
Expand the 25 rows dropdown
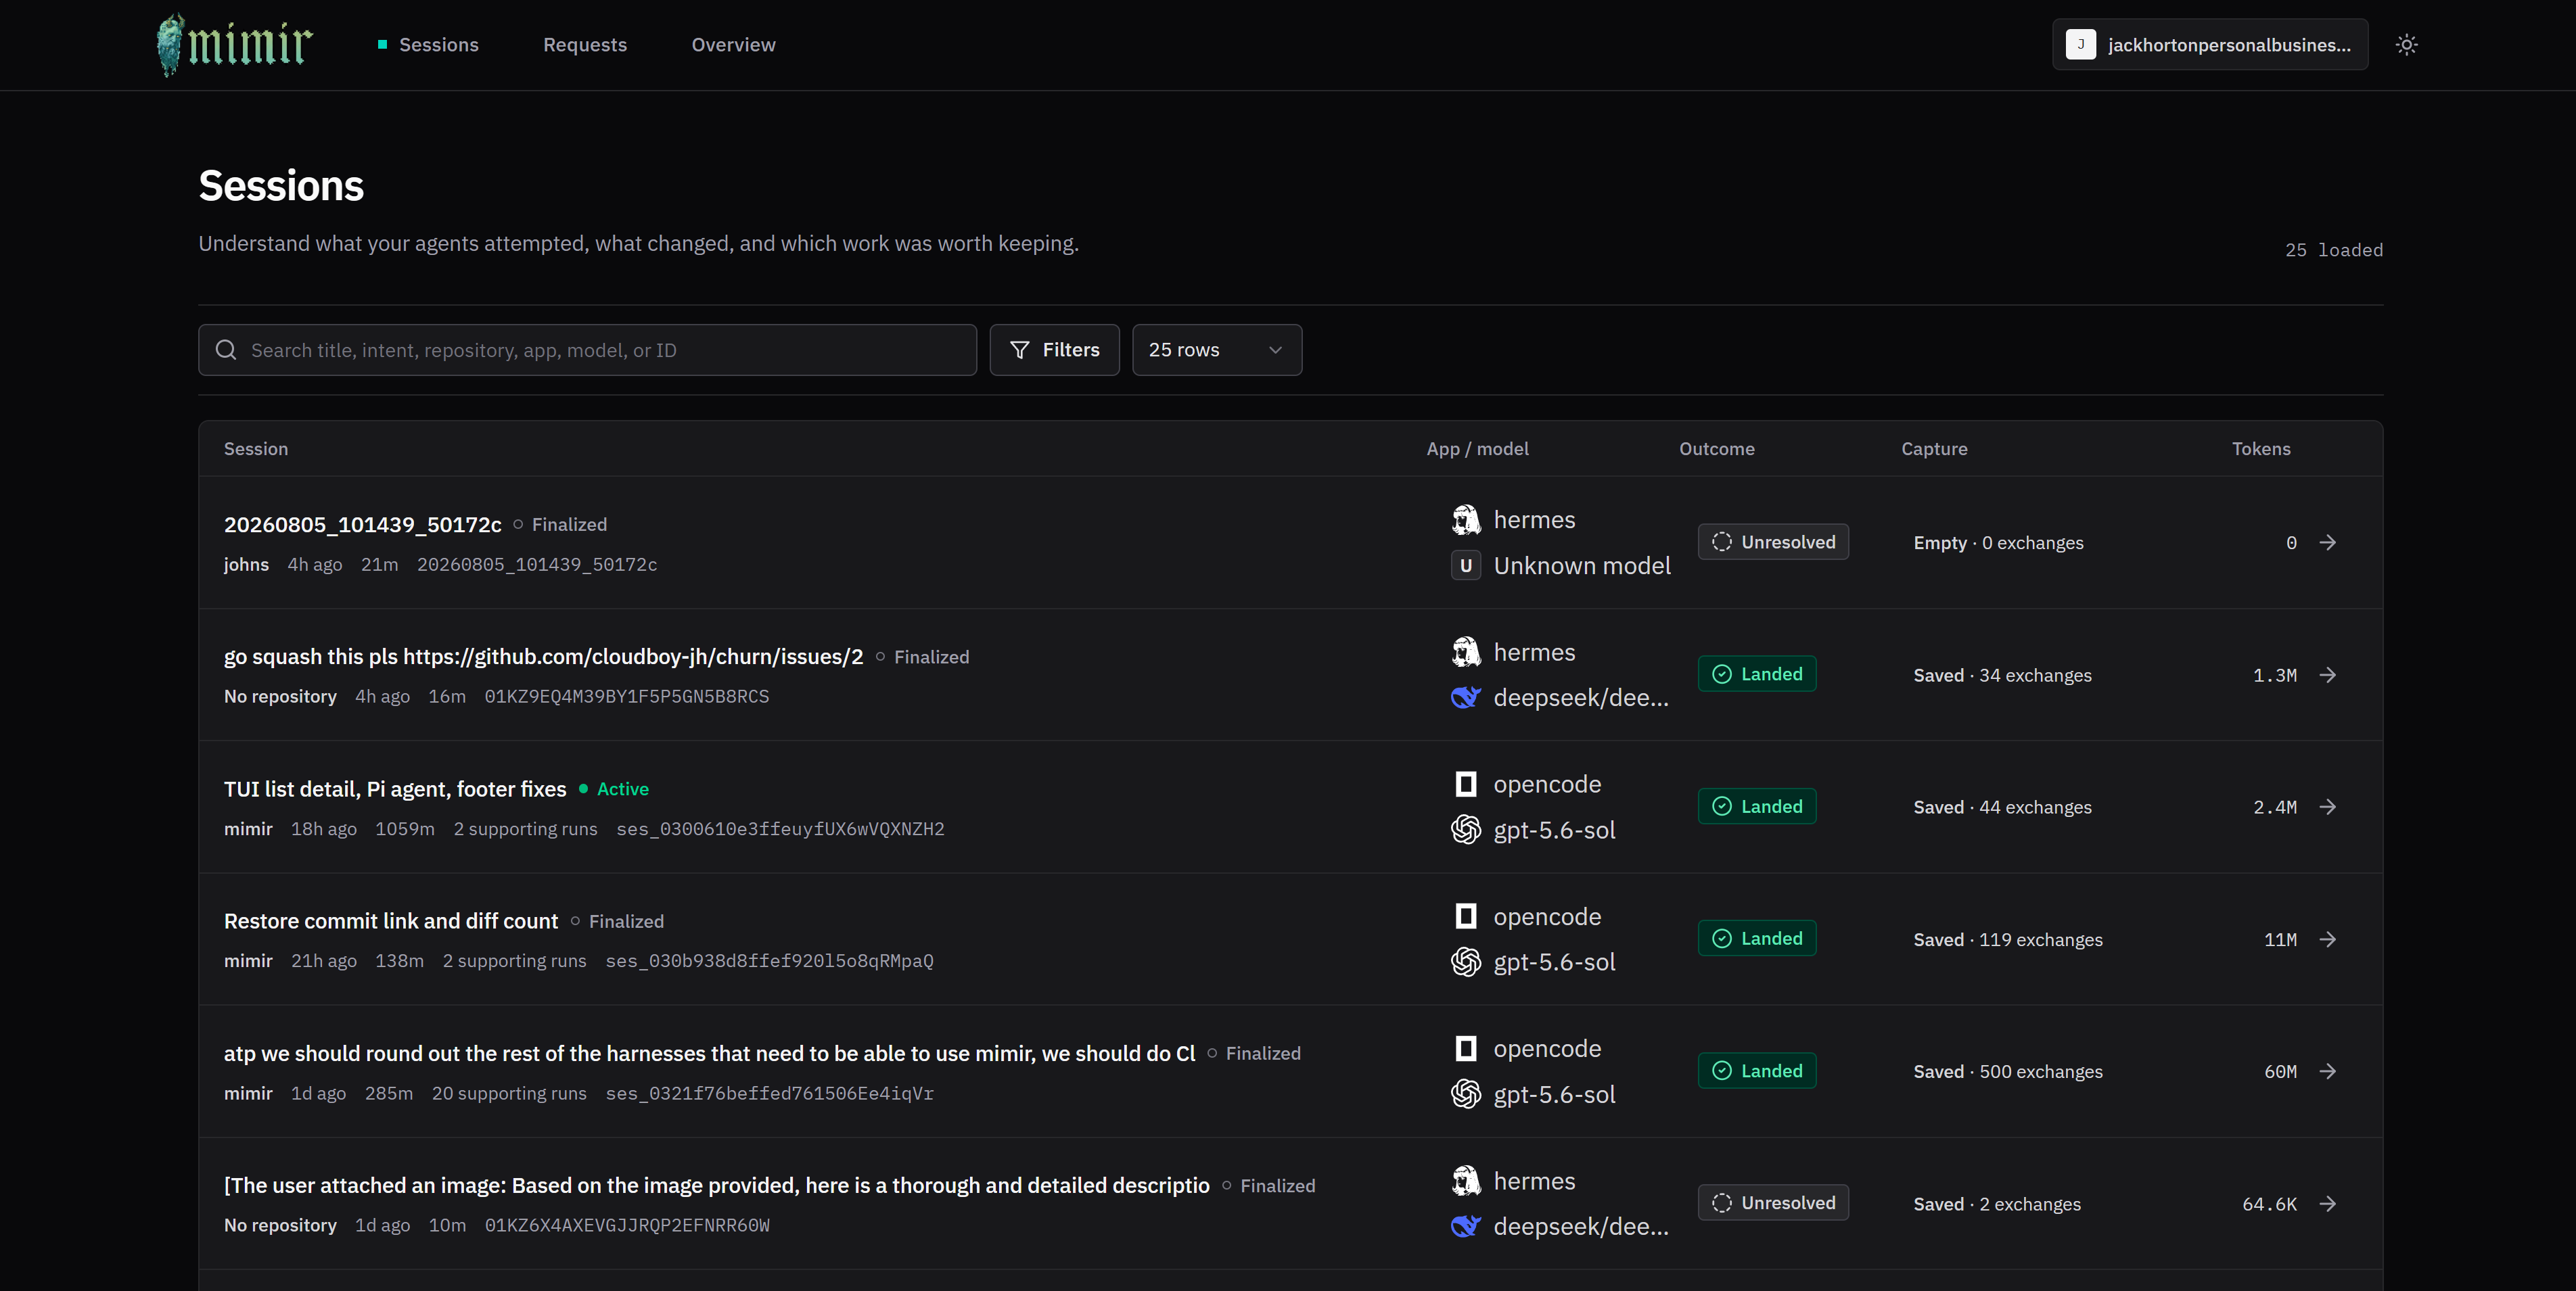[1216, 350]
